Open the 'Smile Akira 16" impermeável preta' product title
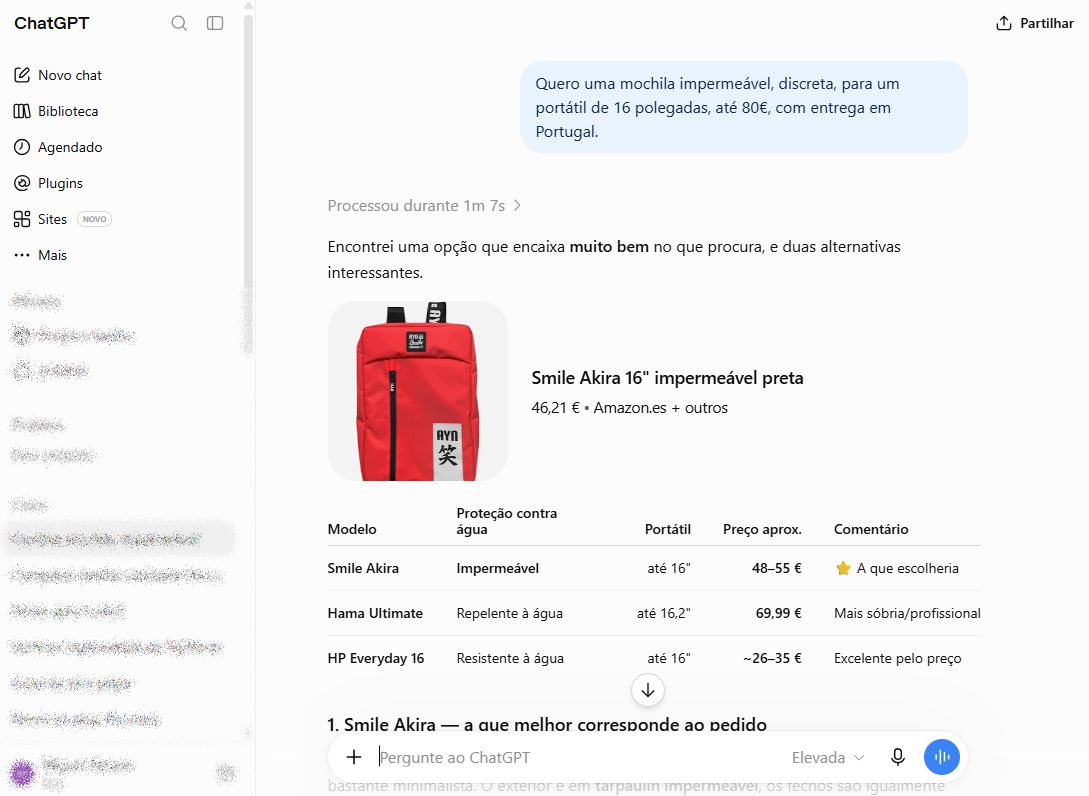This screenshot has height=796, width=1089. tap(667, 378)
